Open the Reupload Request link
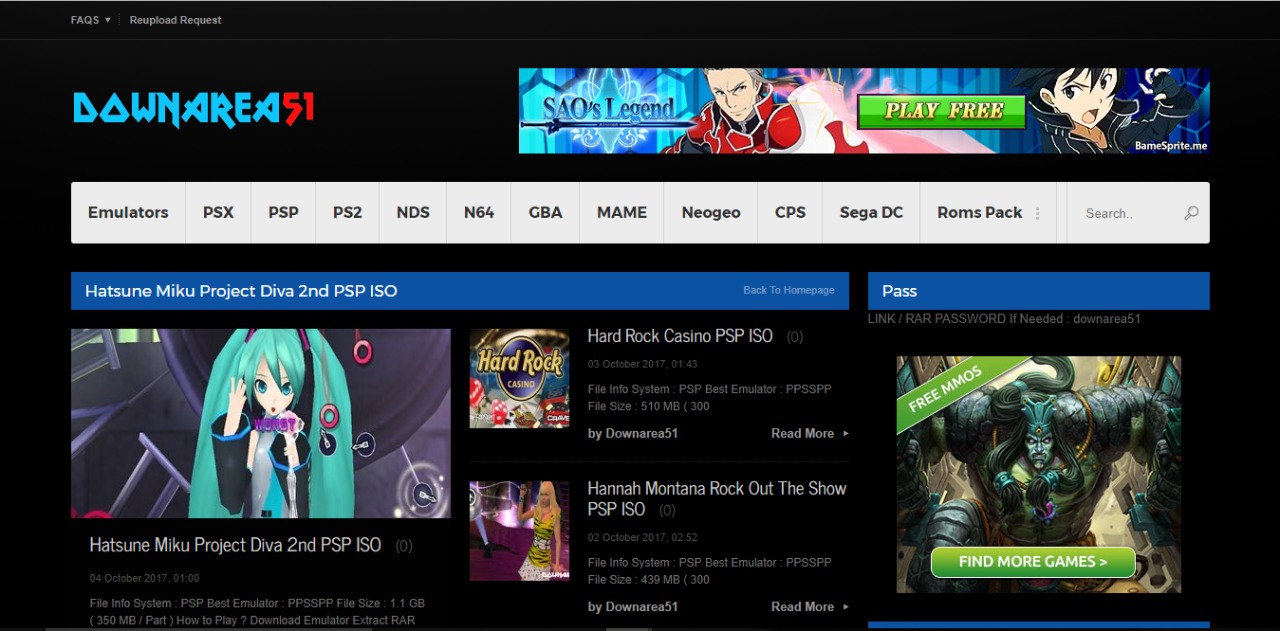The image size is (1280, 631). (176, 20)
